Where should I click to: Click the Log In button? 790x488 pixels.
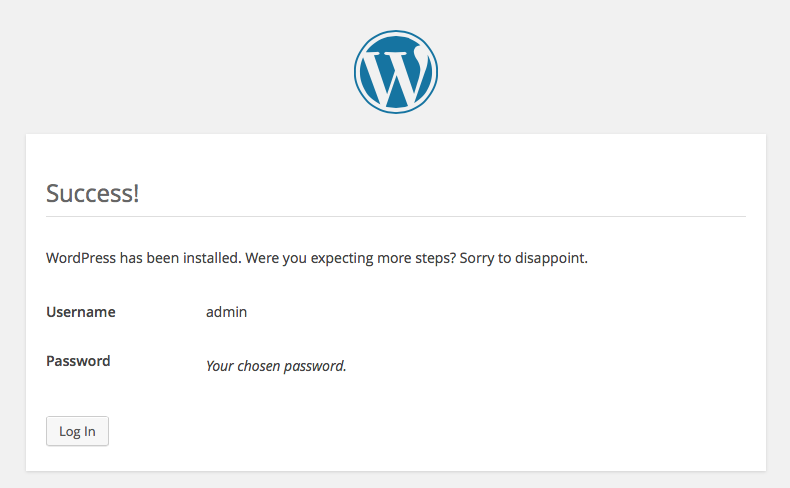point(77,431)
